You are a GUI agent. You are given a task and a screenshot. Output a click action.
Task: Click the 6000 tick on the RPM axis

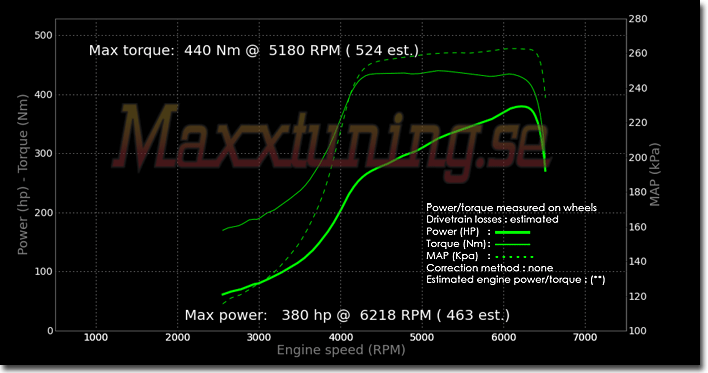(x=503, y=337)
